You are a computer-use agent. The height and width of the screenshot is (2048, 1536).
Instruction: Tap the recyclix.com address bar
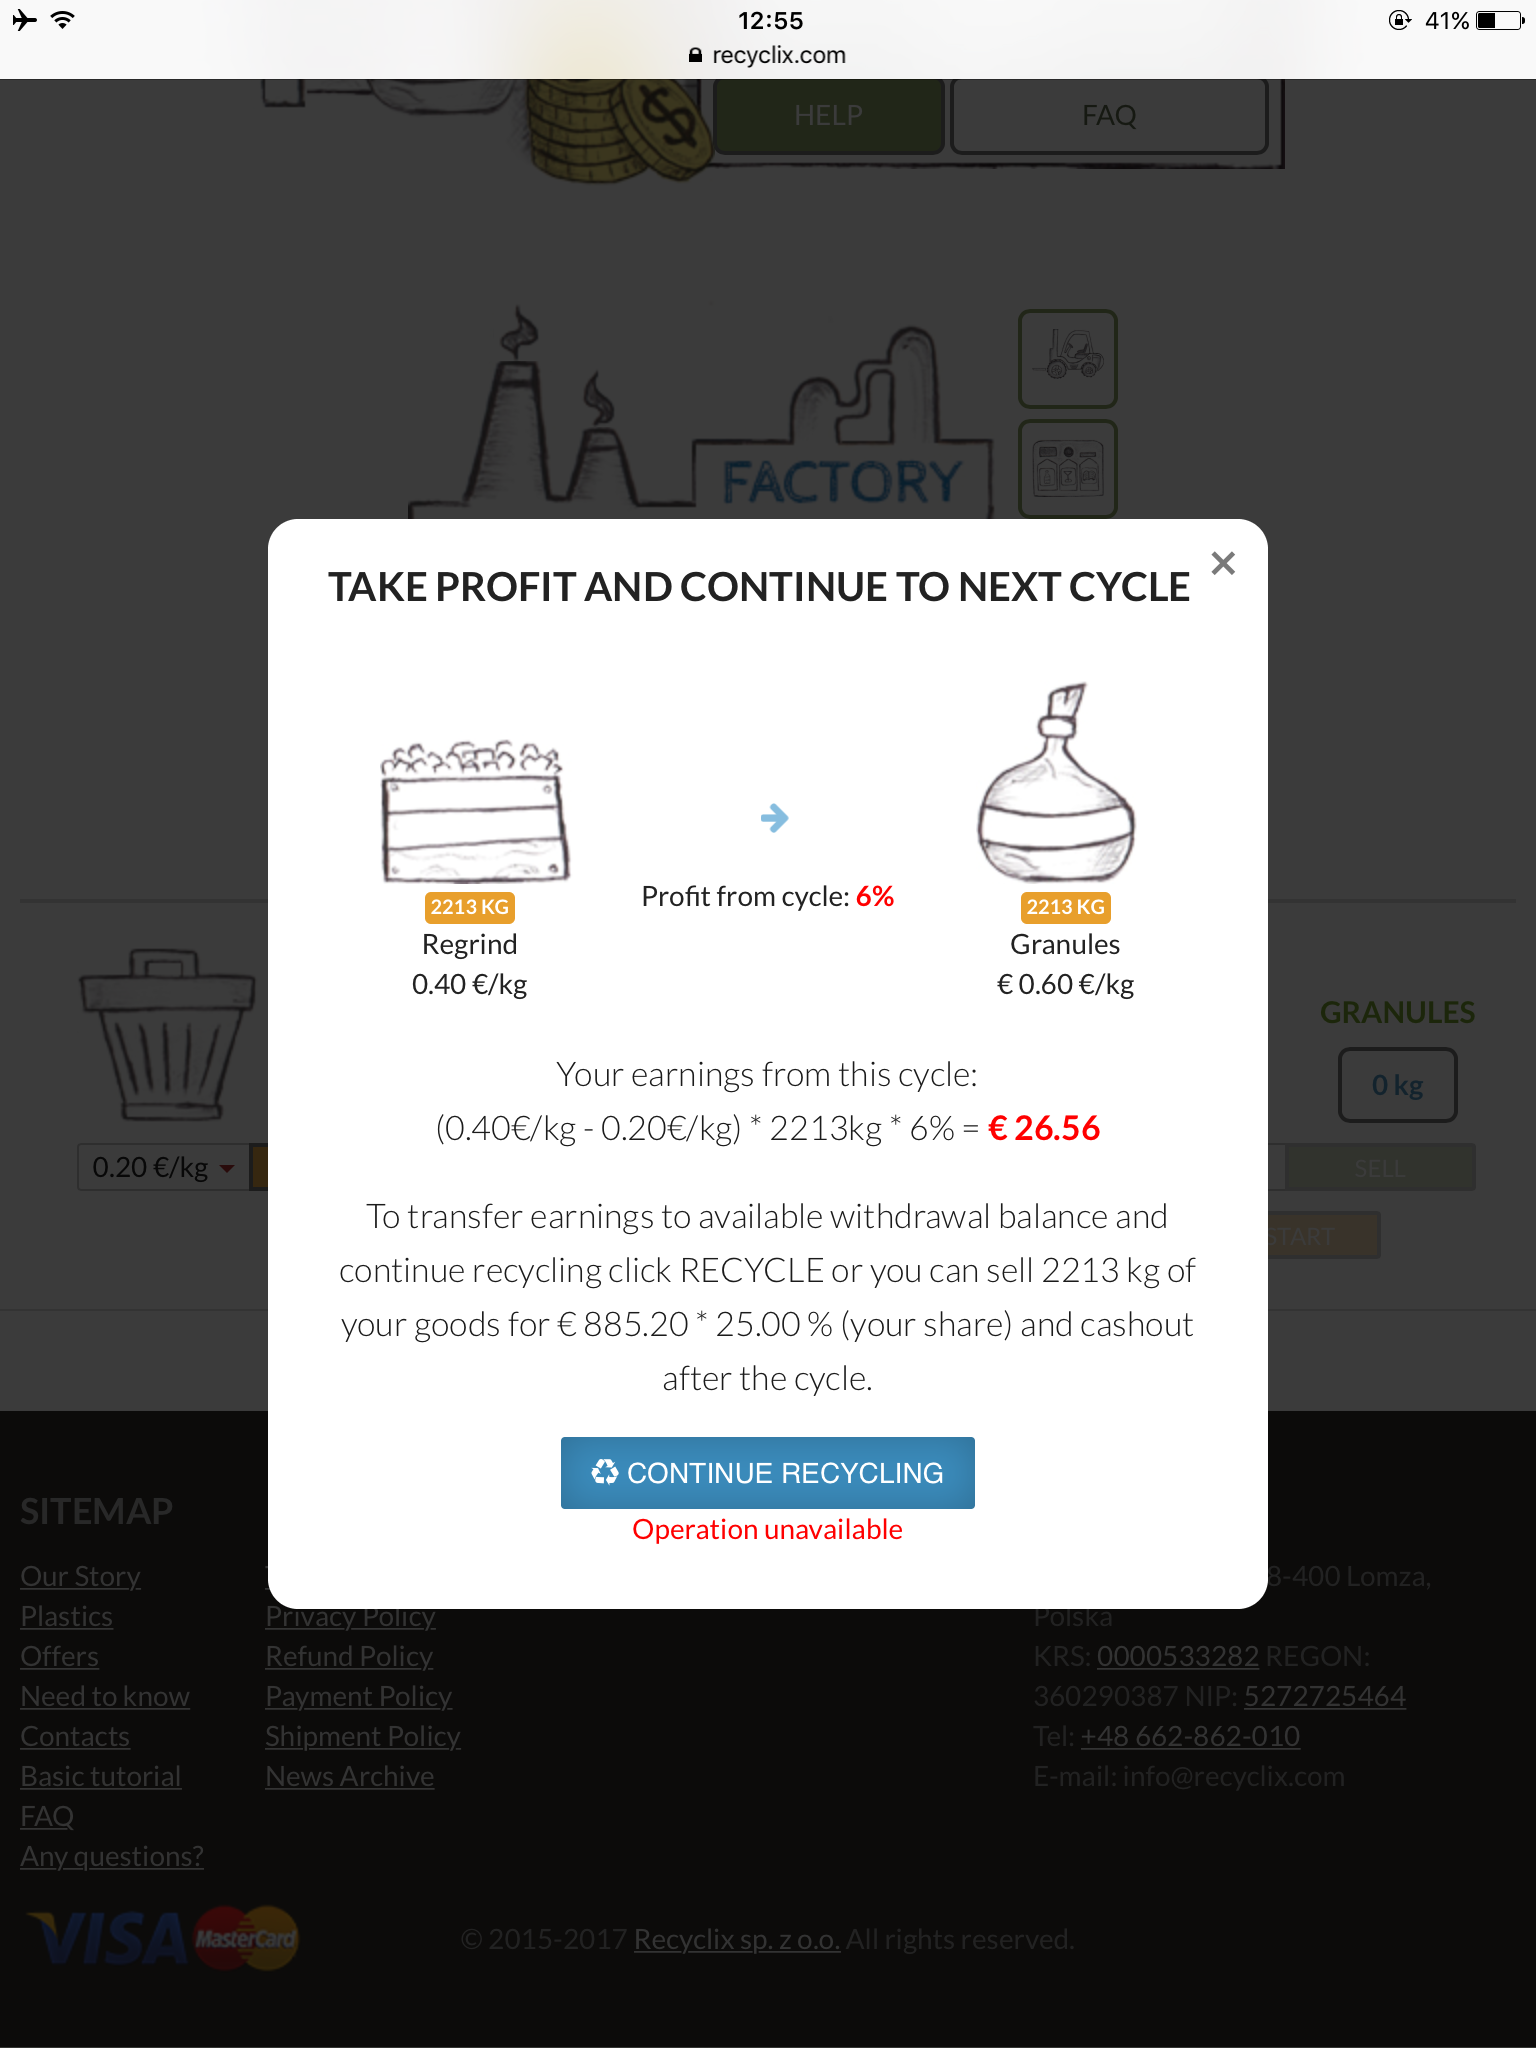click(768, 55)
